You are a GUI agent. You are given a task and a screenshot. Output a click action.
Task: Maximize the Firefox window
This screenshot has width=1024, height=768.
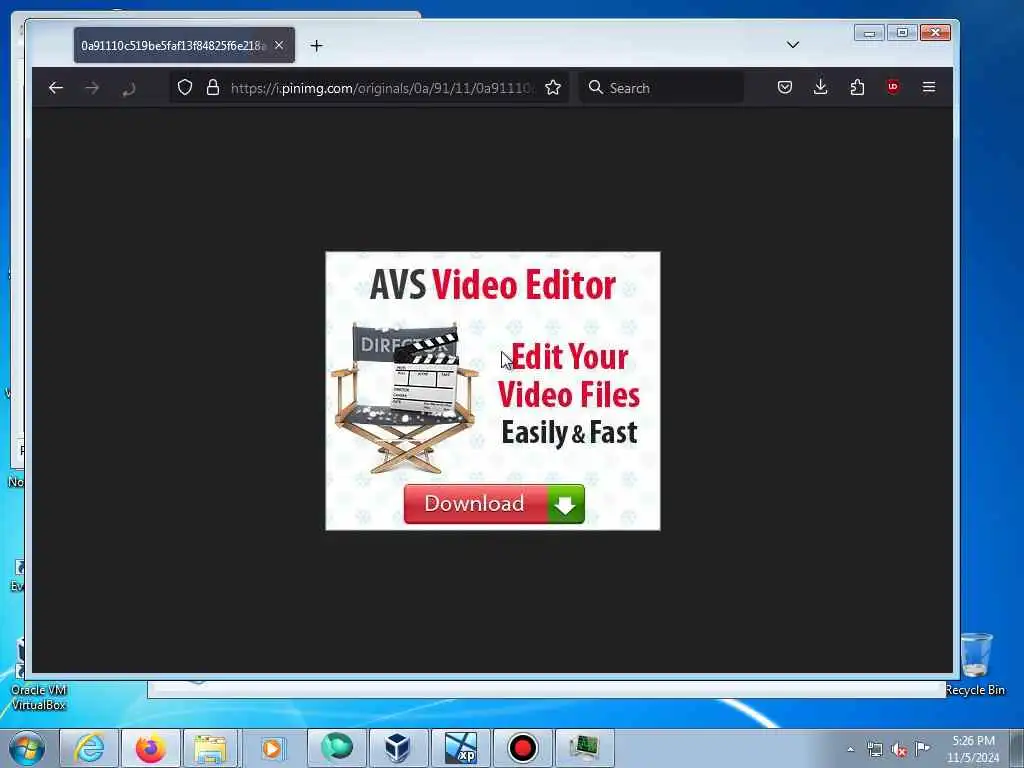point(902,33)
